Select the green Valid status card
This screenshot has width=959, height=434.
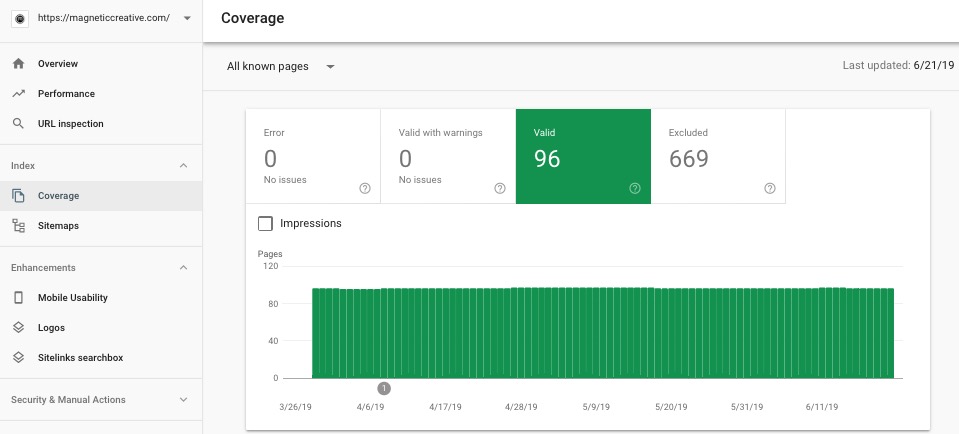583,156
